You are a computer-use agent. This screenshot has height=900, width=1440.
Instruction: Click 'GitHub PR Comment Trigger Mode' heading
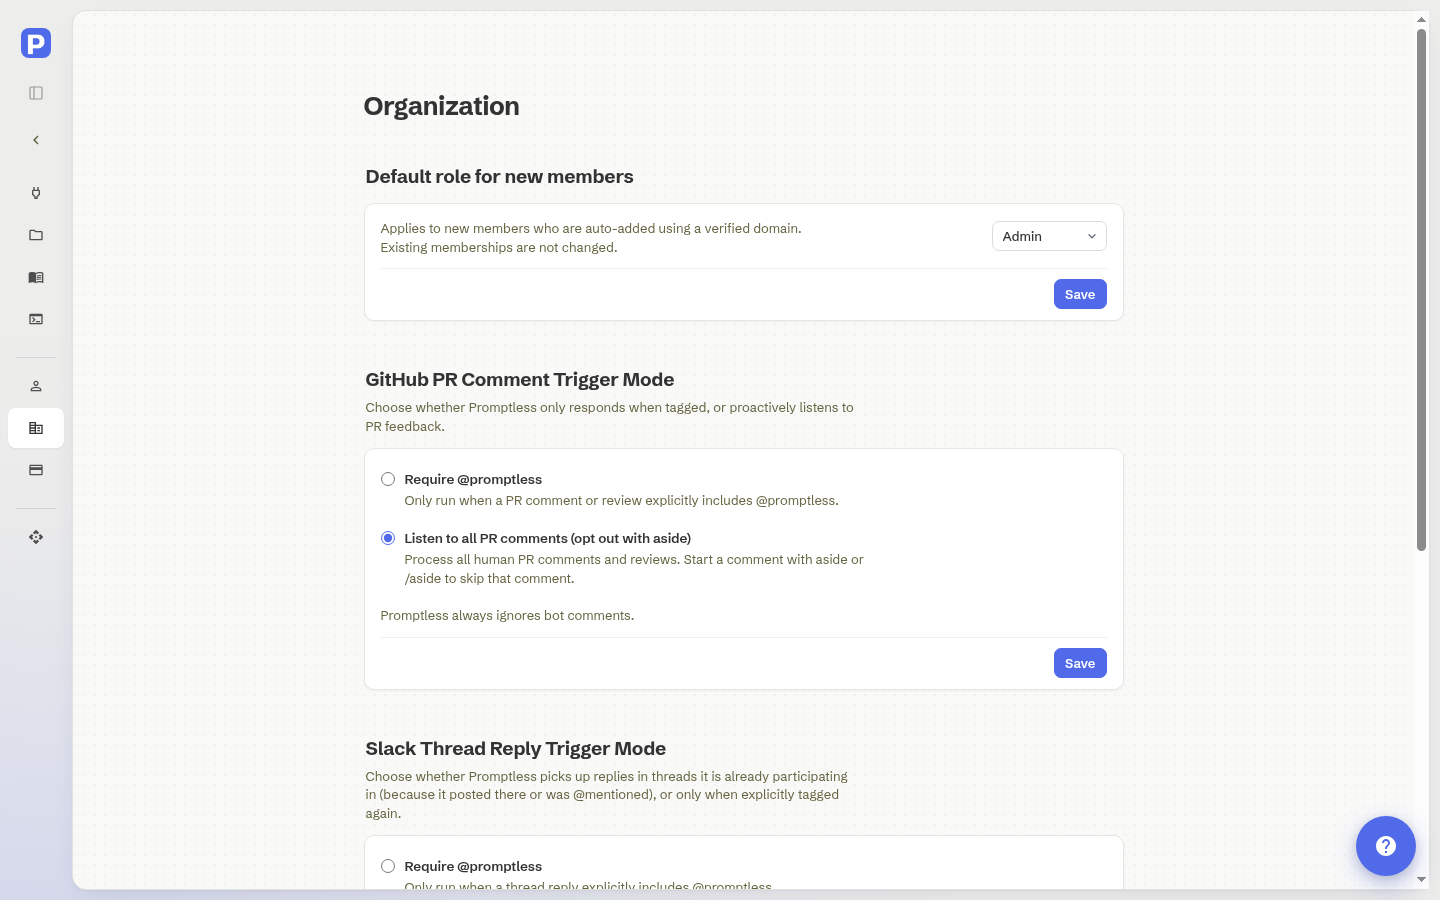[x=519, y=380]
